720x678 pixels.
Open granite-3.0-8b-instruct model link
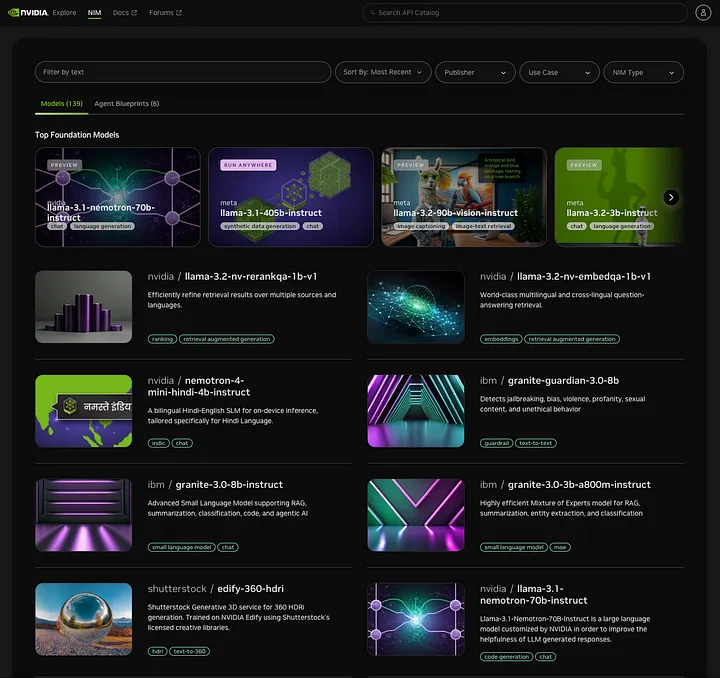point(229,485)
